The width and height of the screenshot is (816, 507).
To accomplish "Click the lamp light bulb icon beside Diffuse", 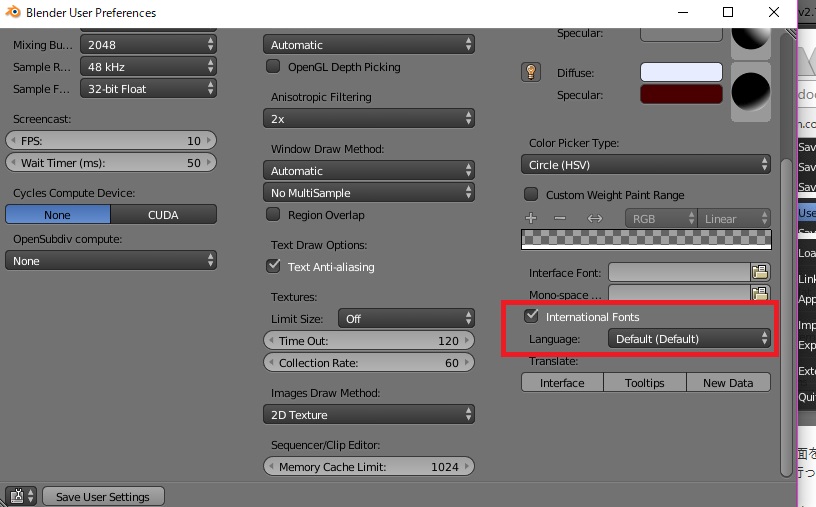I will coord(531,72).
